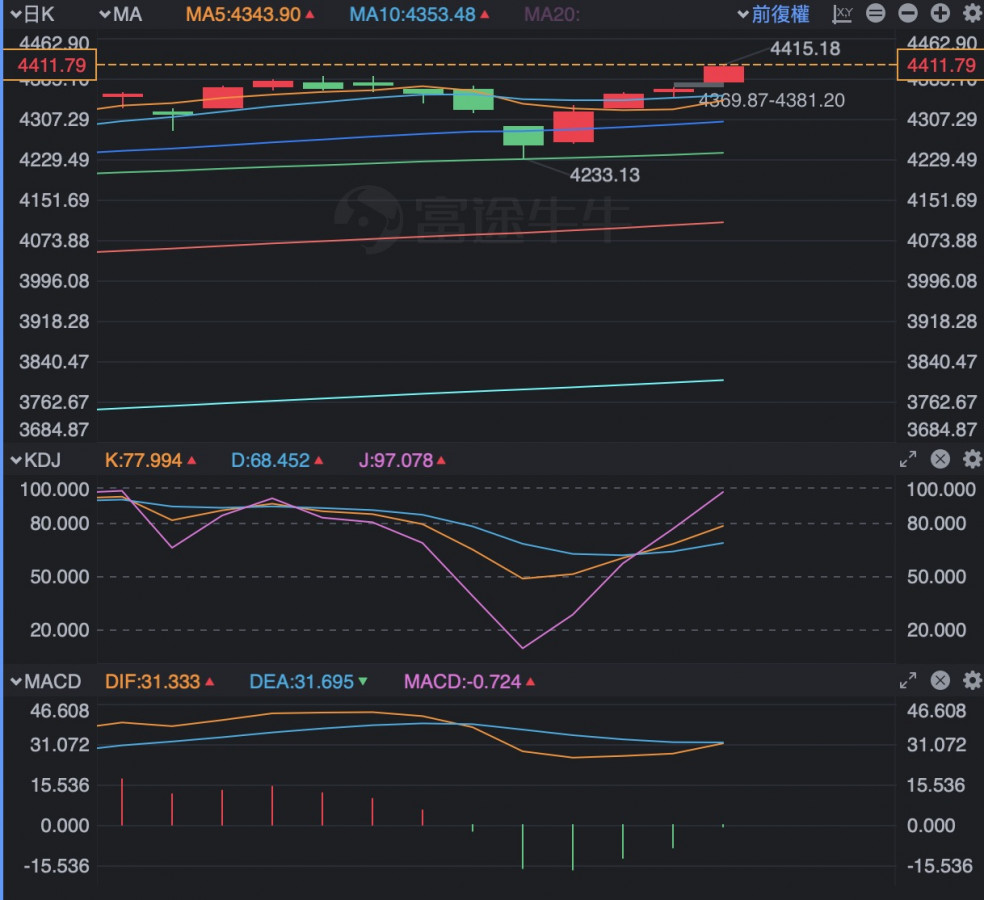Expand the MACD panel to fullscreen

[x=908, y=680]
